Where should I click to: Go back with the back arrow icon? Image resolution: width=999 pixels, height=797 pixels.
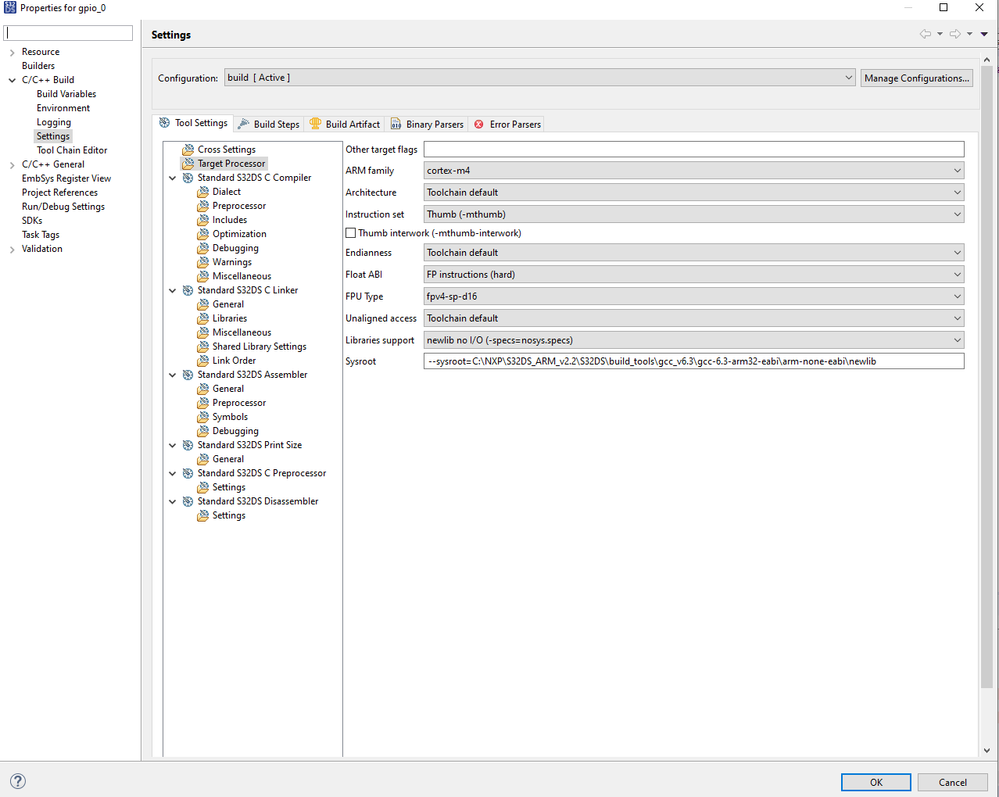pyautogui.click(x=925, y=34)
